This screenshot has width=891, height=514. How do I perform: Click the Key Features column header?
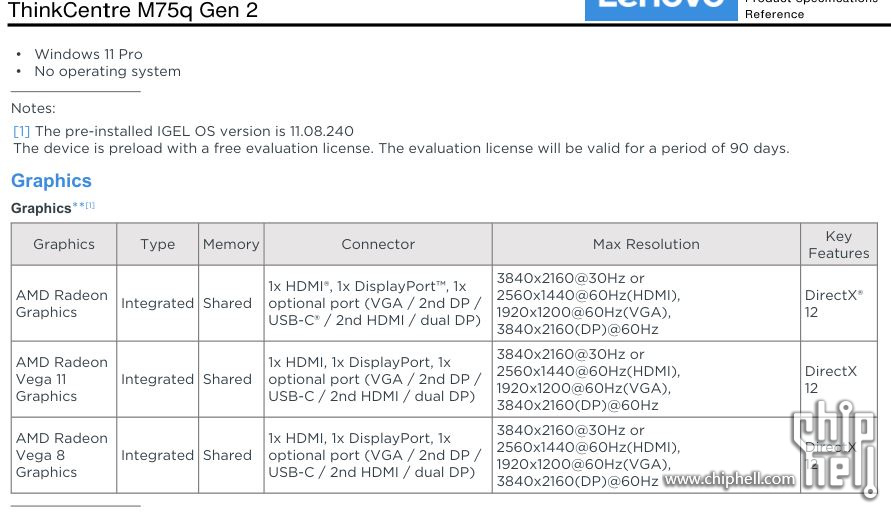[839, 244]
